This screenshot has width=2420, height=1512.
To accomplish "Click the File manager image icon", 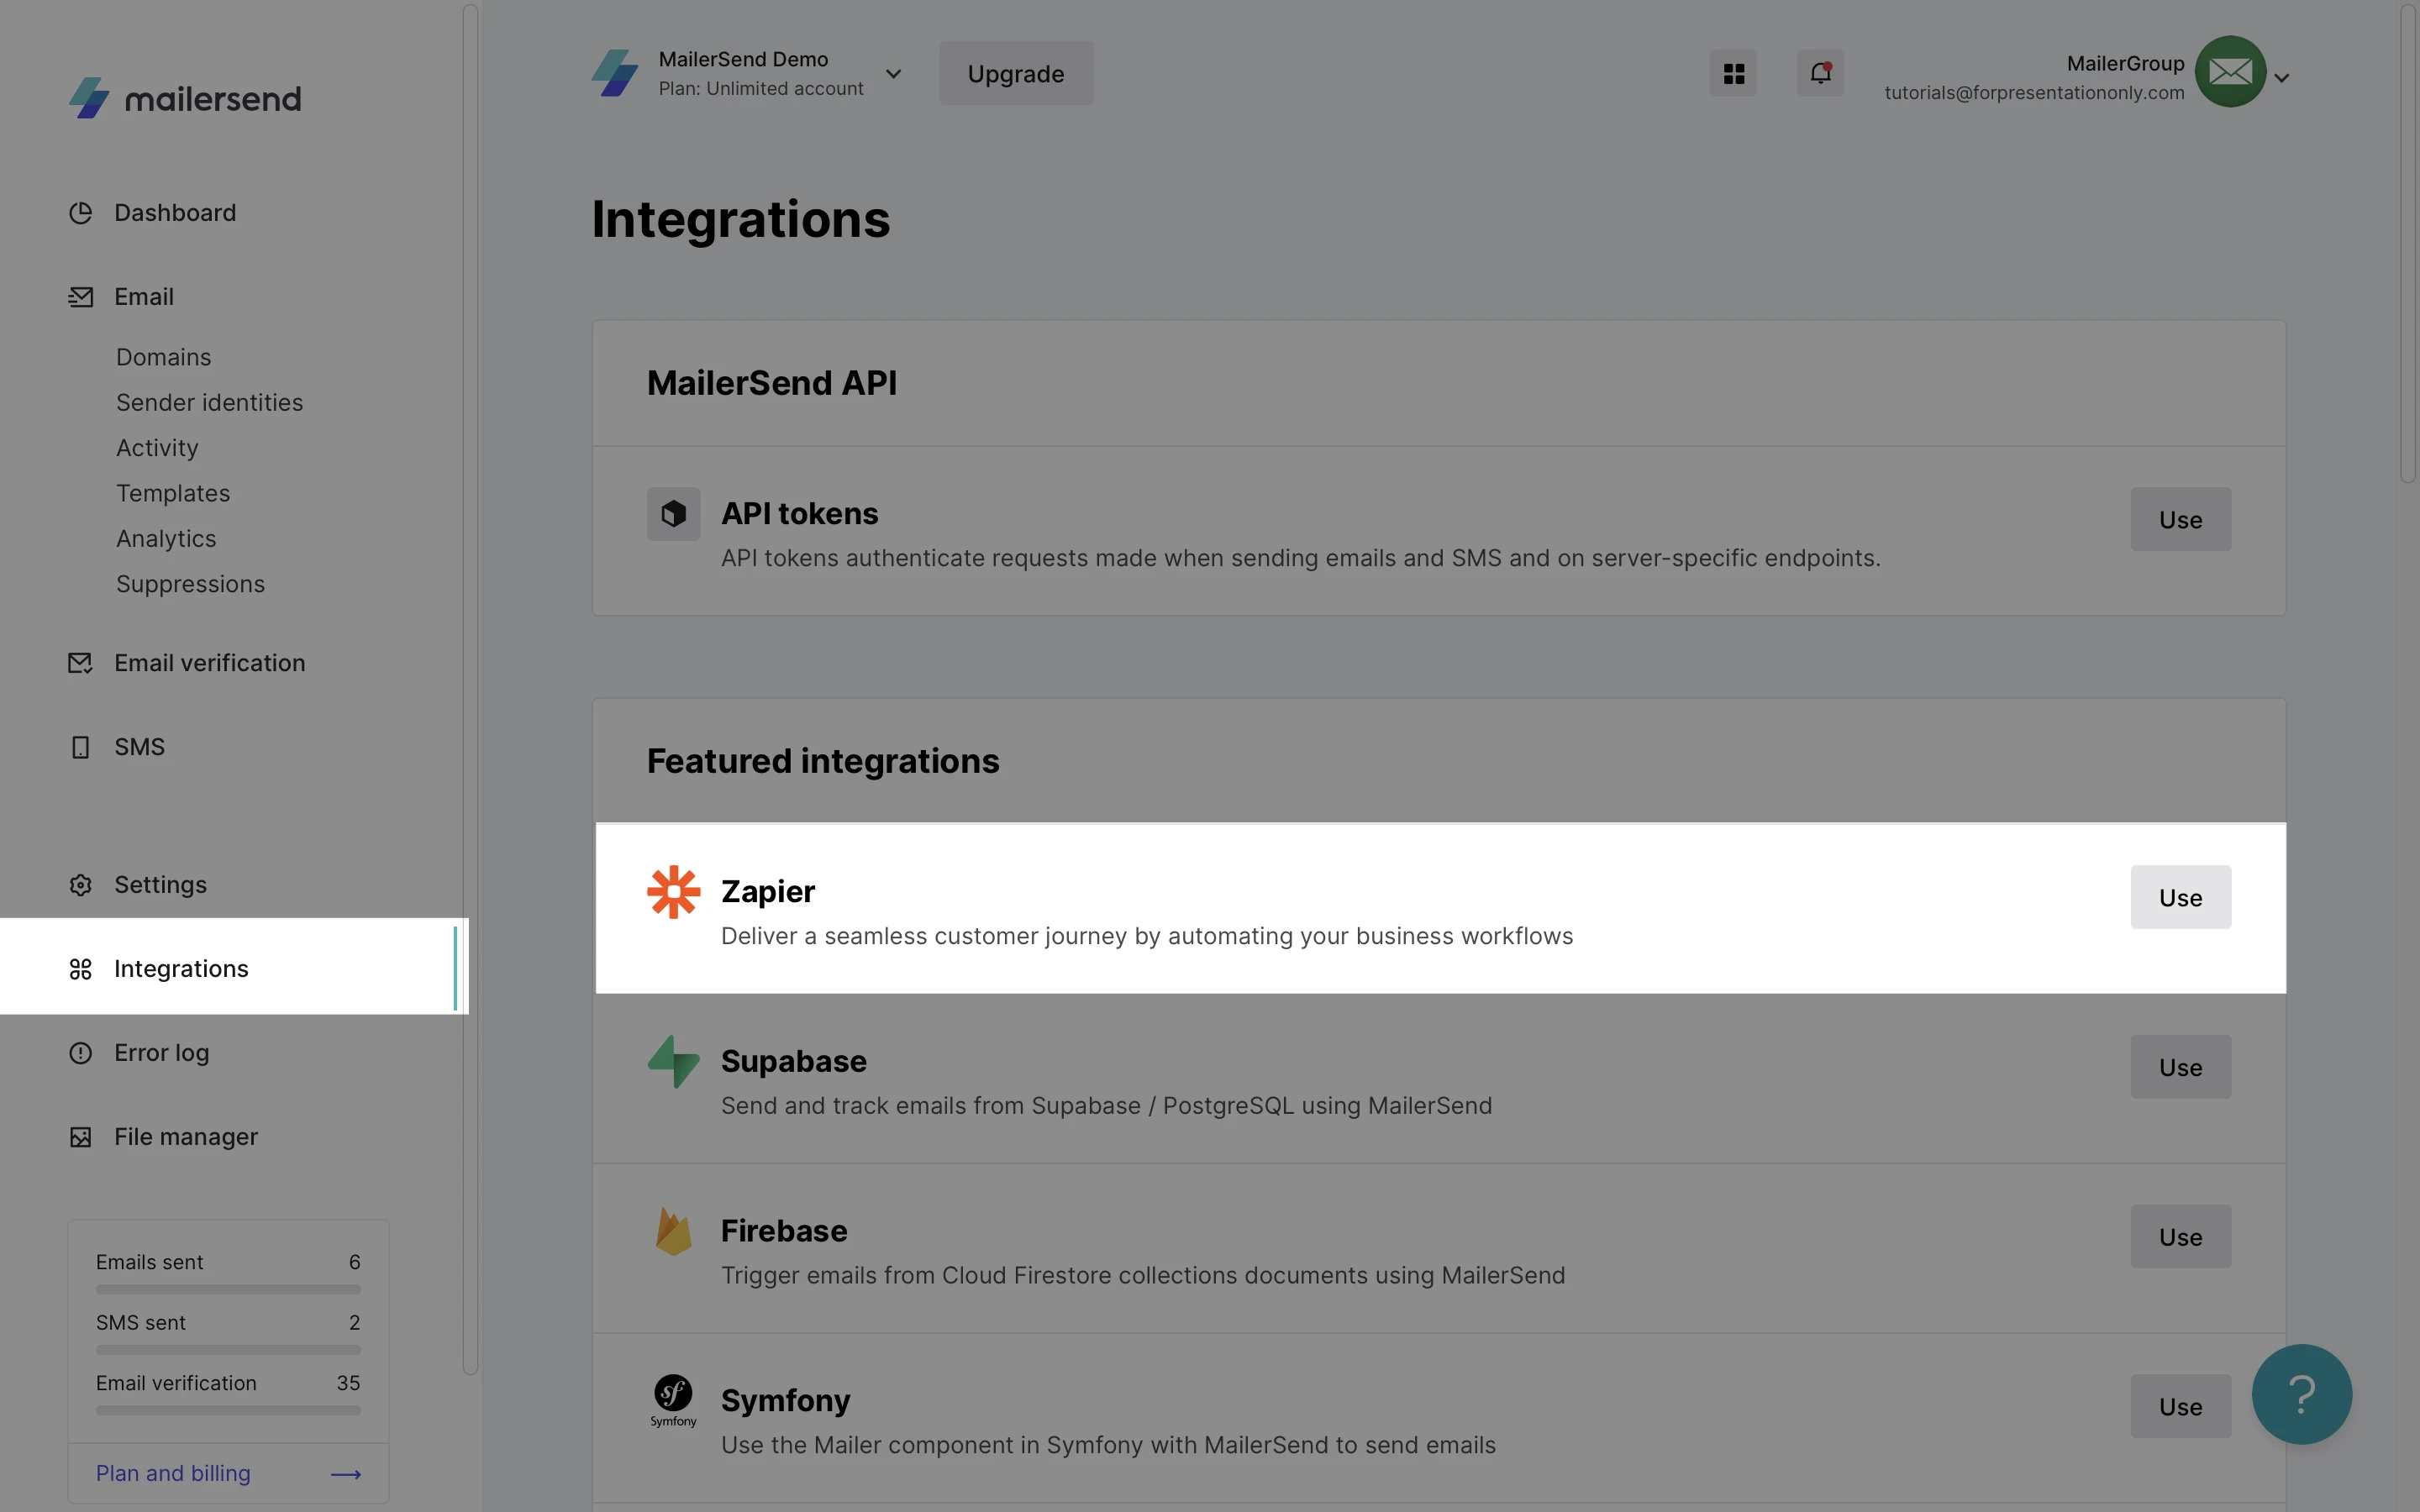I will 80,1137.
